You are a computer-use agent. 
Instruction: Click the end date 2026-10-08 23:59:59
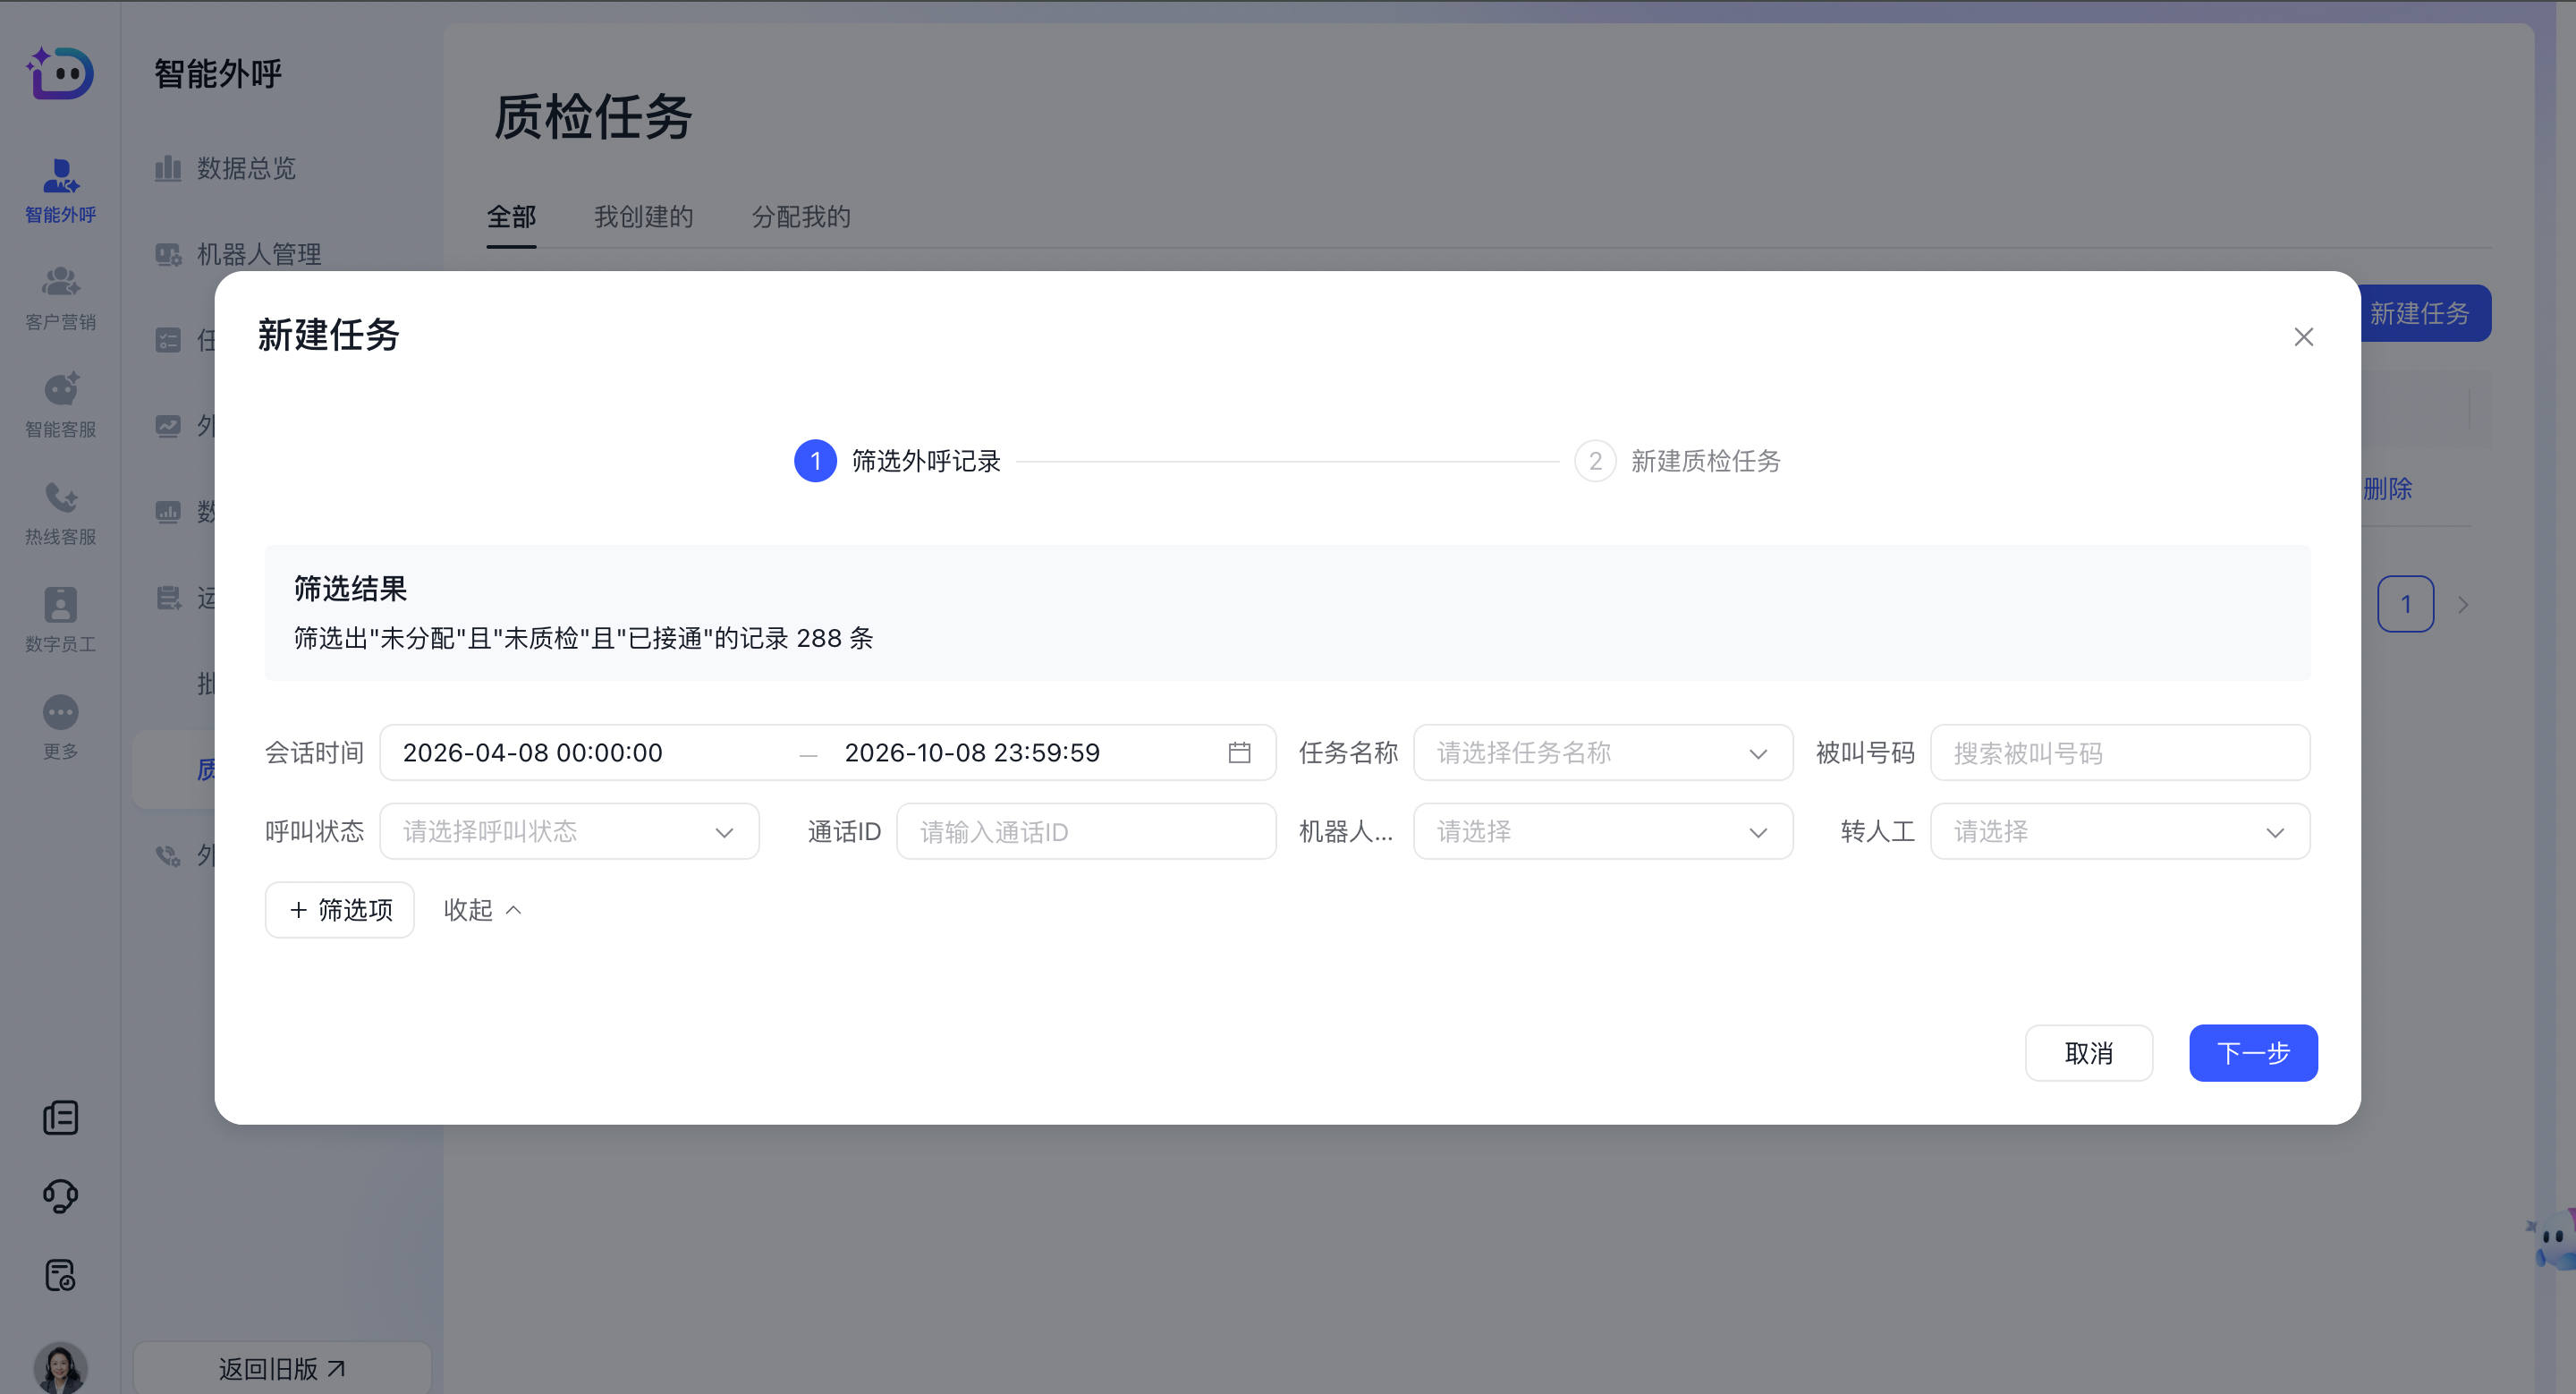coord(972,752)
